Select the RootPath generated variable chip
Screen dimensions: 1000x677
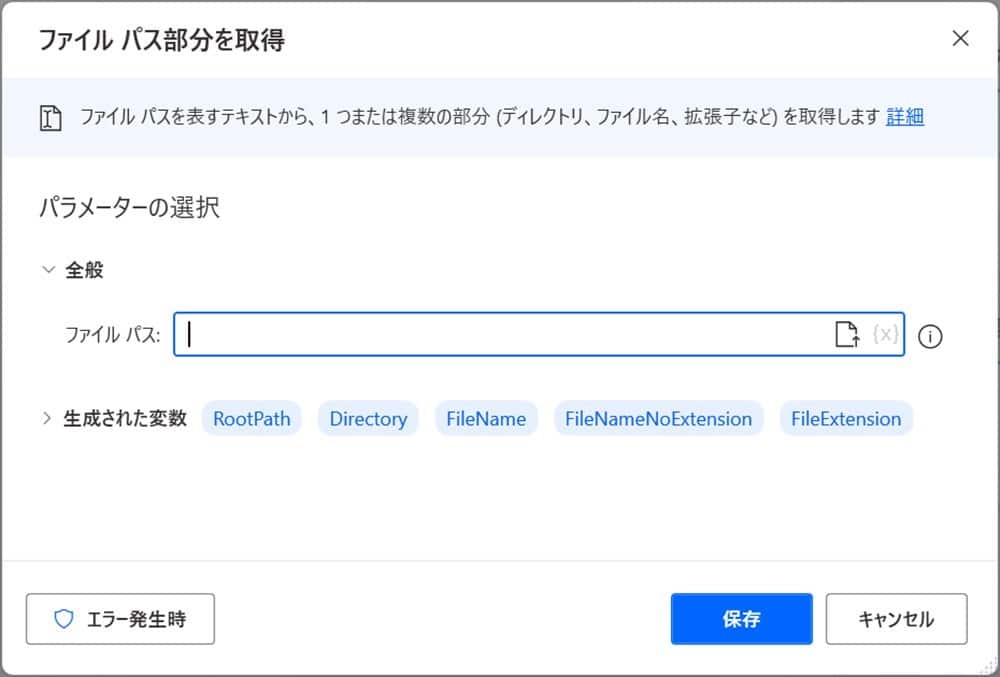point(251,419)
